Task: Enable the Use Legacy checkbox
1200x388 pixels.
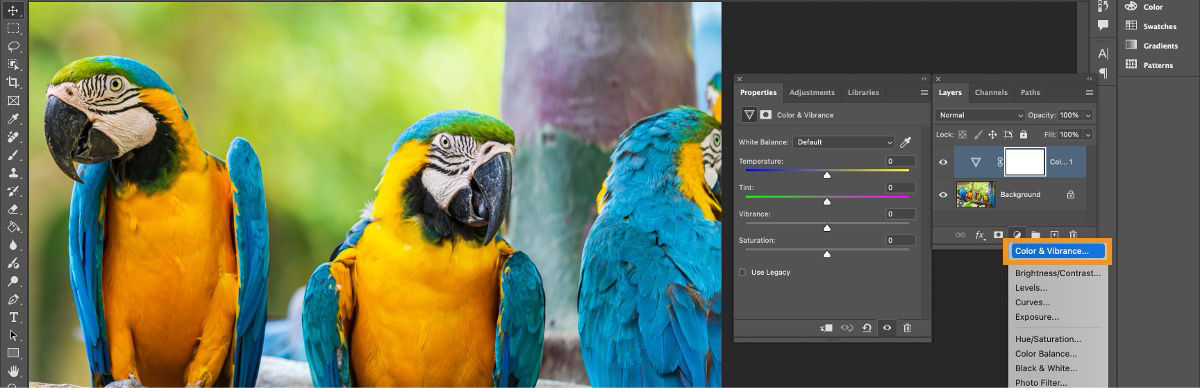Action: coord(742,272)
